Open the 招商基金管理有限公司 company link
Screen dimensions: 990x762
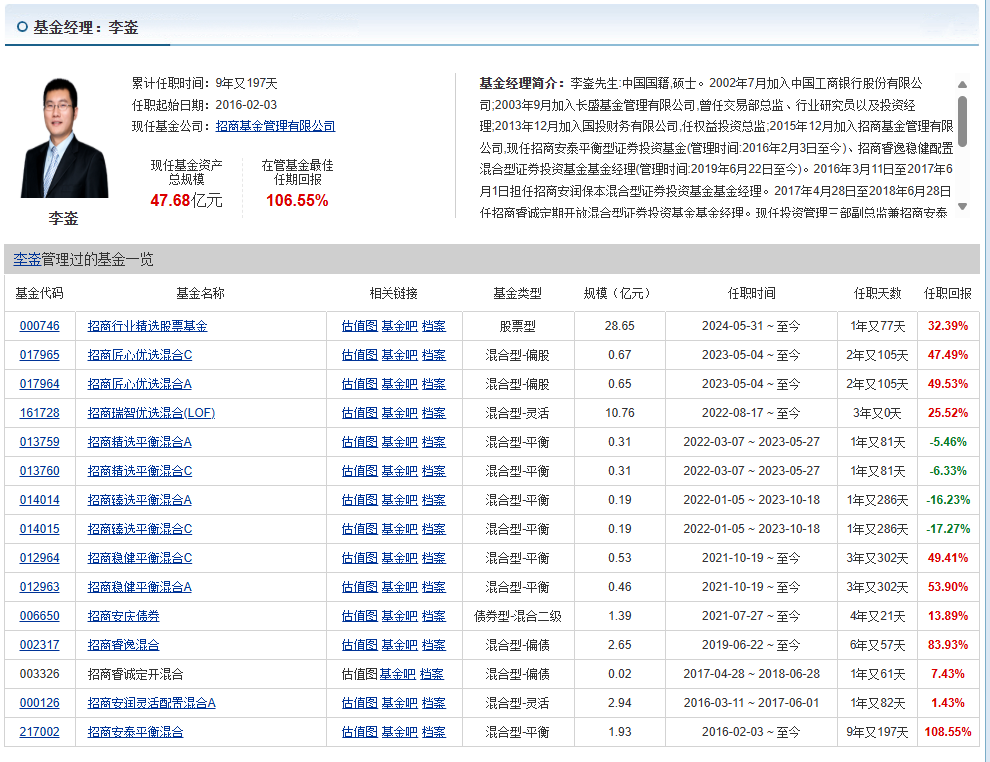(x=275, y=126)
